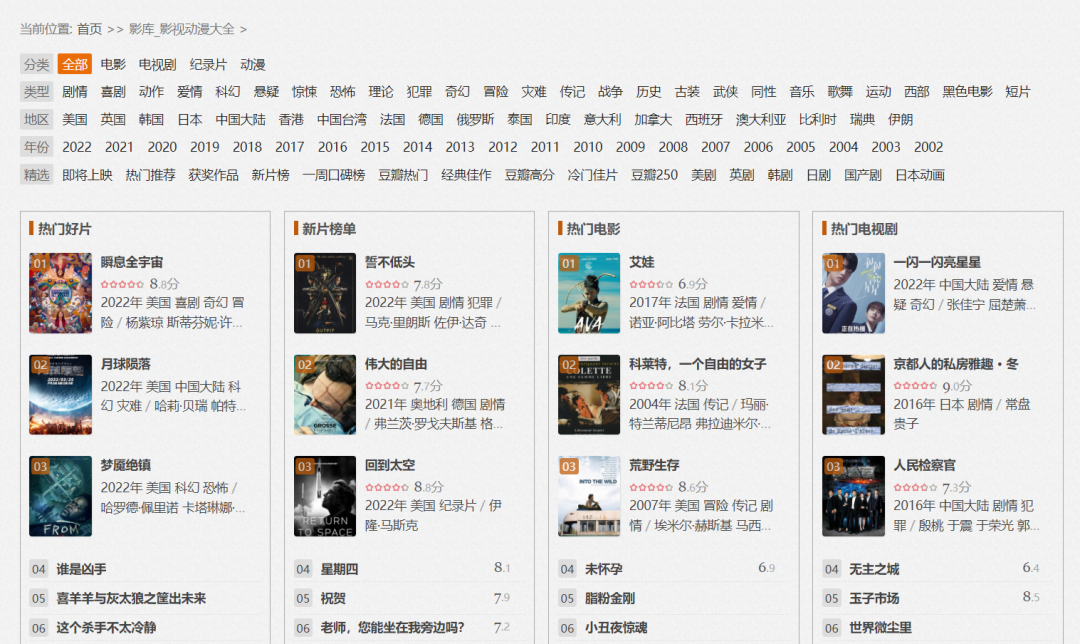Select the 人民检察官 poster thumbnail
This screenshot has width=1080, height=644.
tap(853, 496)
